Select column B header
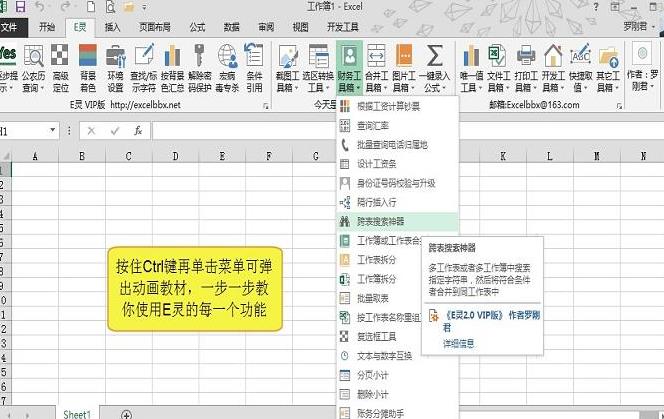The width and height of the screenshot is (664, 419). pyautogui.click(x=82, y=156)
